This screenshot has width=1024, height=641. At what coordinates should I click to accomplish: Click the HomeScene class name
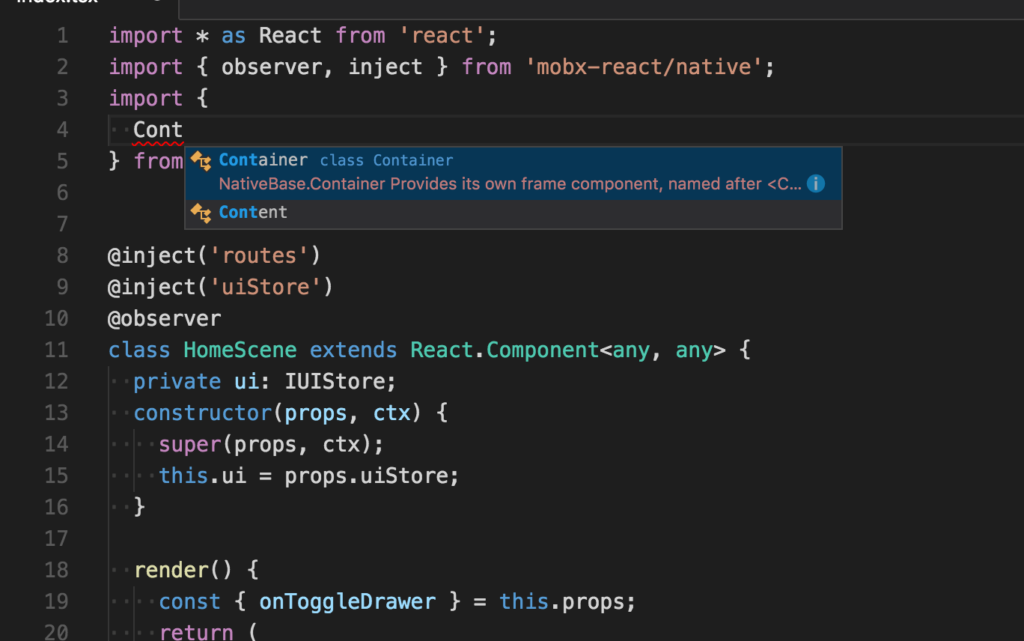pos(240,351)
